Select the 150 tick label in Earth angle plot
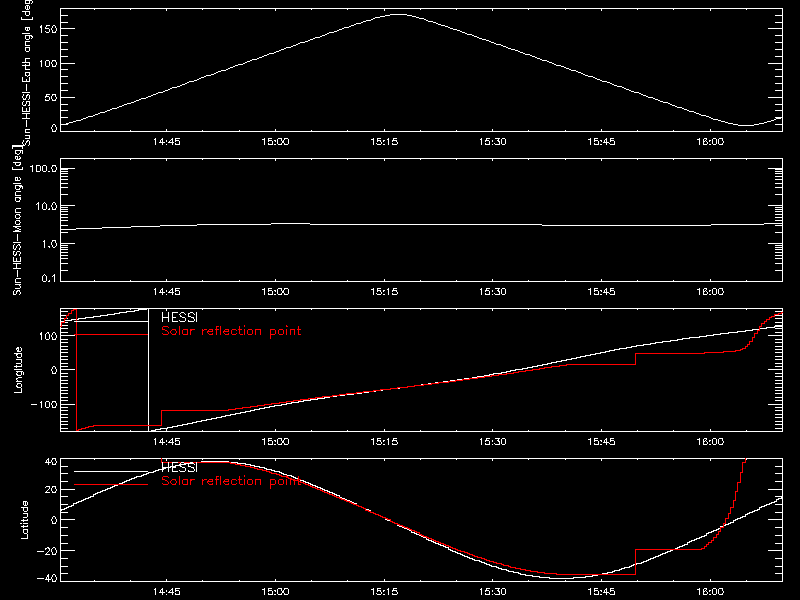This screenshot has width=800, height=600. tap(48, 30)
